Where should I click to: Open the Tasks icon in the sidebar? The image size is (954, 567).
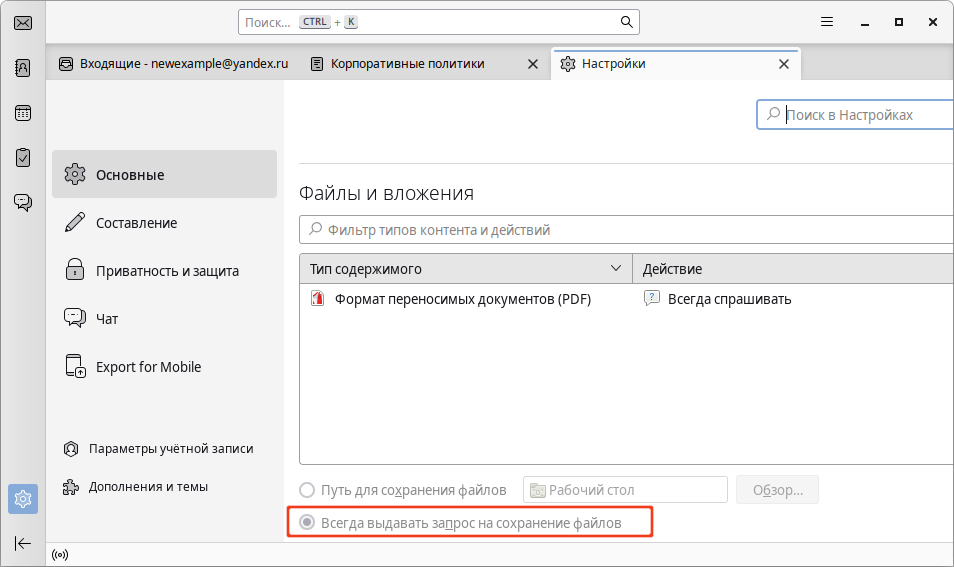22,158
